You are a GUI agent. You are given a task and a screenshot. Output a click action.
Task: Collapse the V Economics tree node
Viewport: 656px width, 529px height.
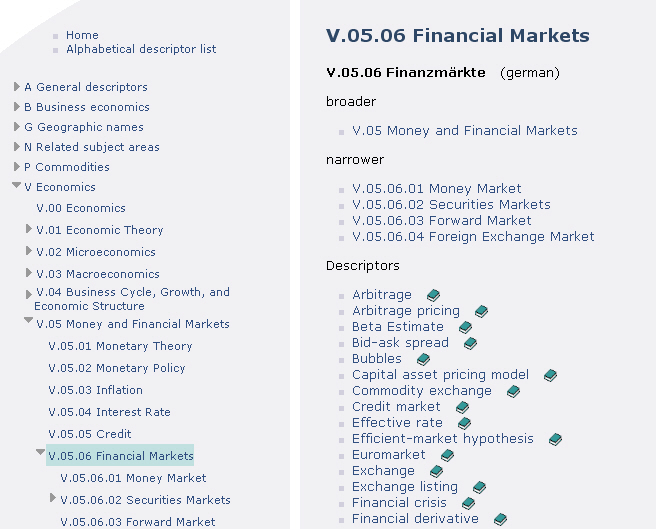[x=17, y=186]
